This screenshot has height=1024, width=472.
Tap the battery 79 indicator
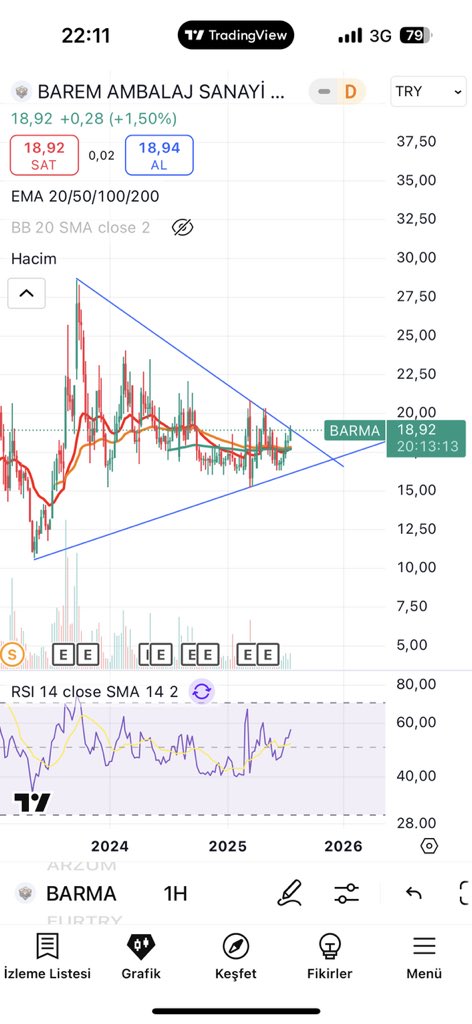coord(416,35)
